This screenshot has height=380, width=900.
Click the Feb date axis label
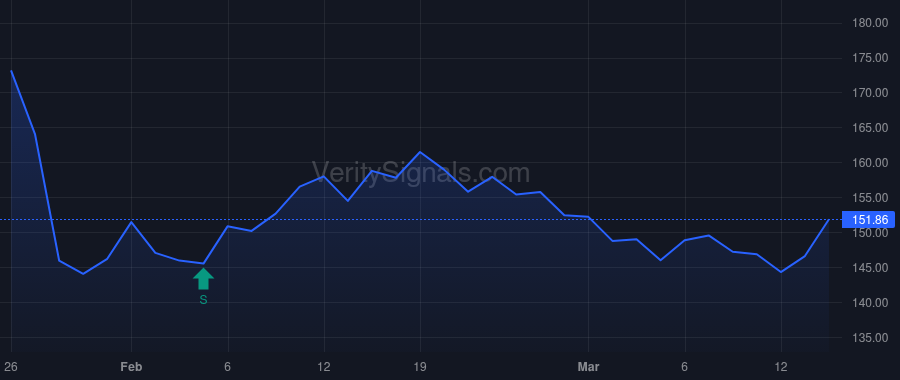(131, 367)
